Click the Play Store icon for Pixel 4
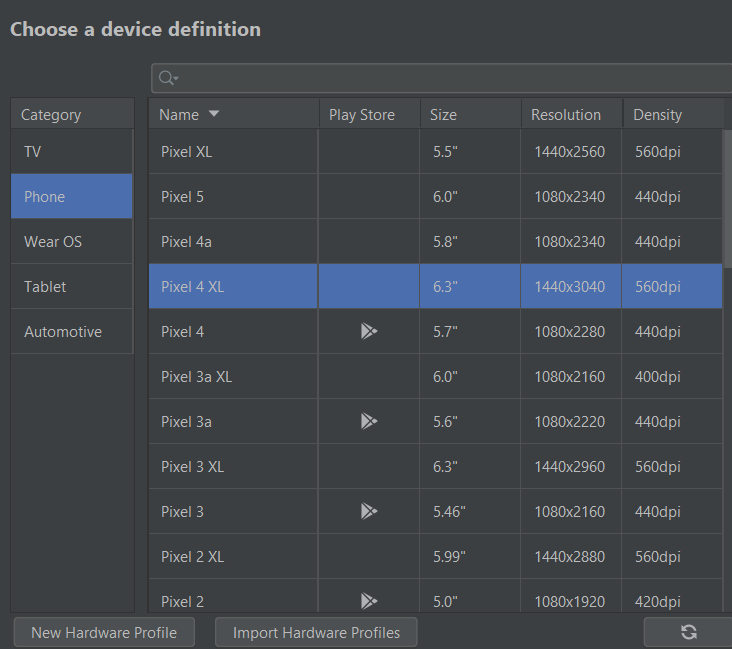This screenshot has width=732, height=649. 369,331
